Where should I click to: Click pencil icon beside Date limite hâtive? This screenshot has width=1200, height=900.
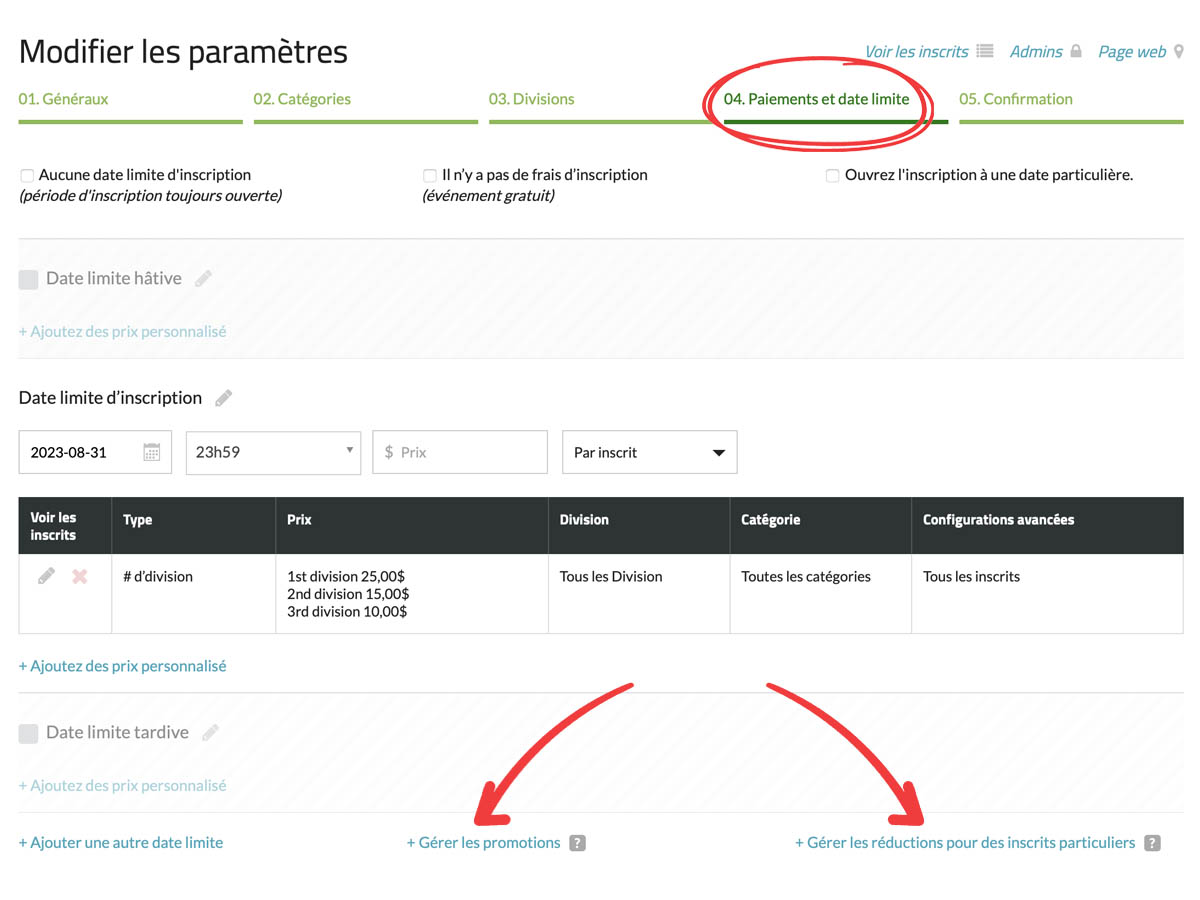click(204, 279)
